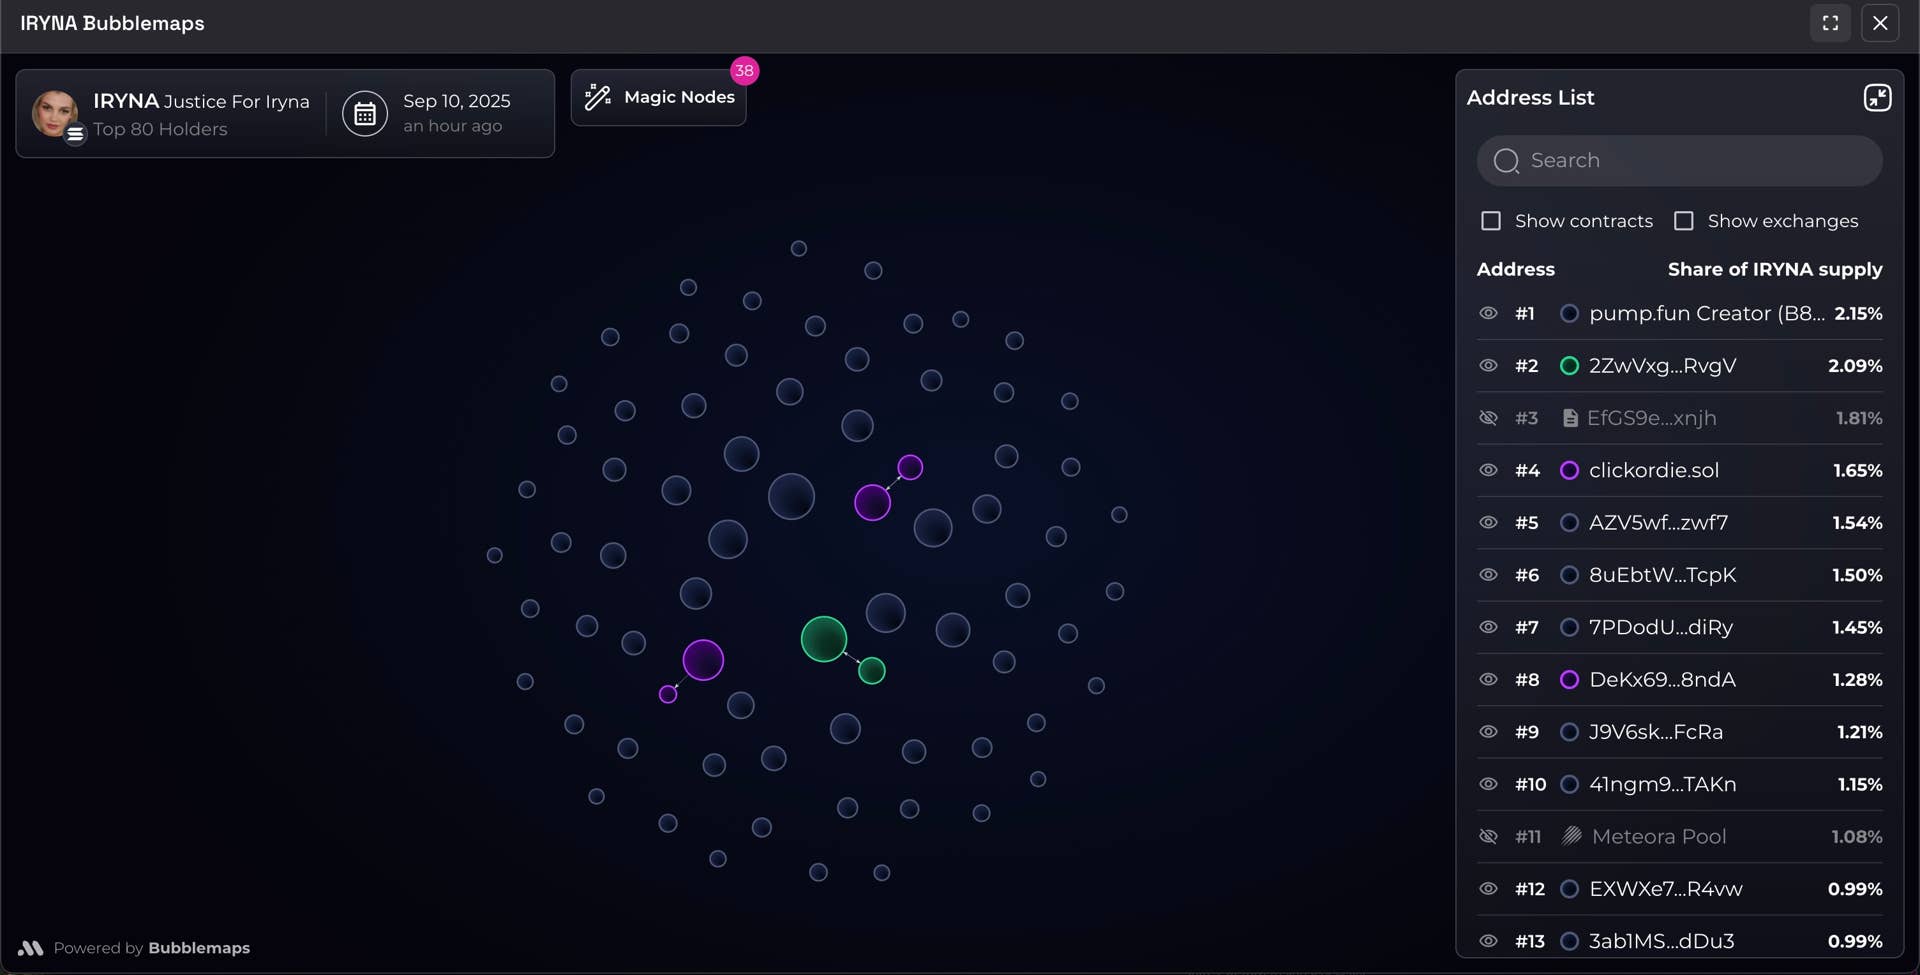The height and width of the screenshot is (975, 1920).
Task: Focus the address Search field
Action: [x=1680, y=161]
